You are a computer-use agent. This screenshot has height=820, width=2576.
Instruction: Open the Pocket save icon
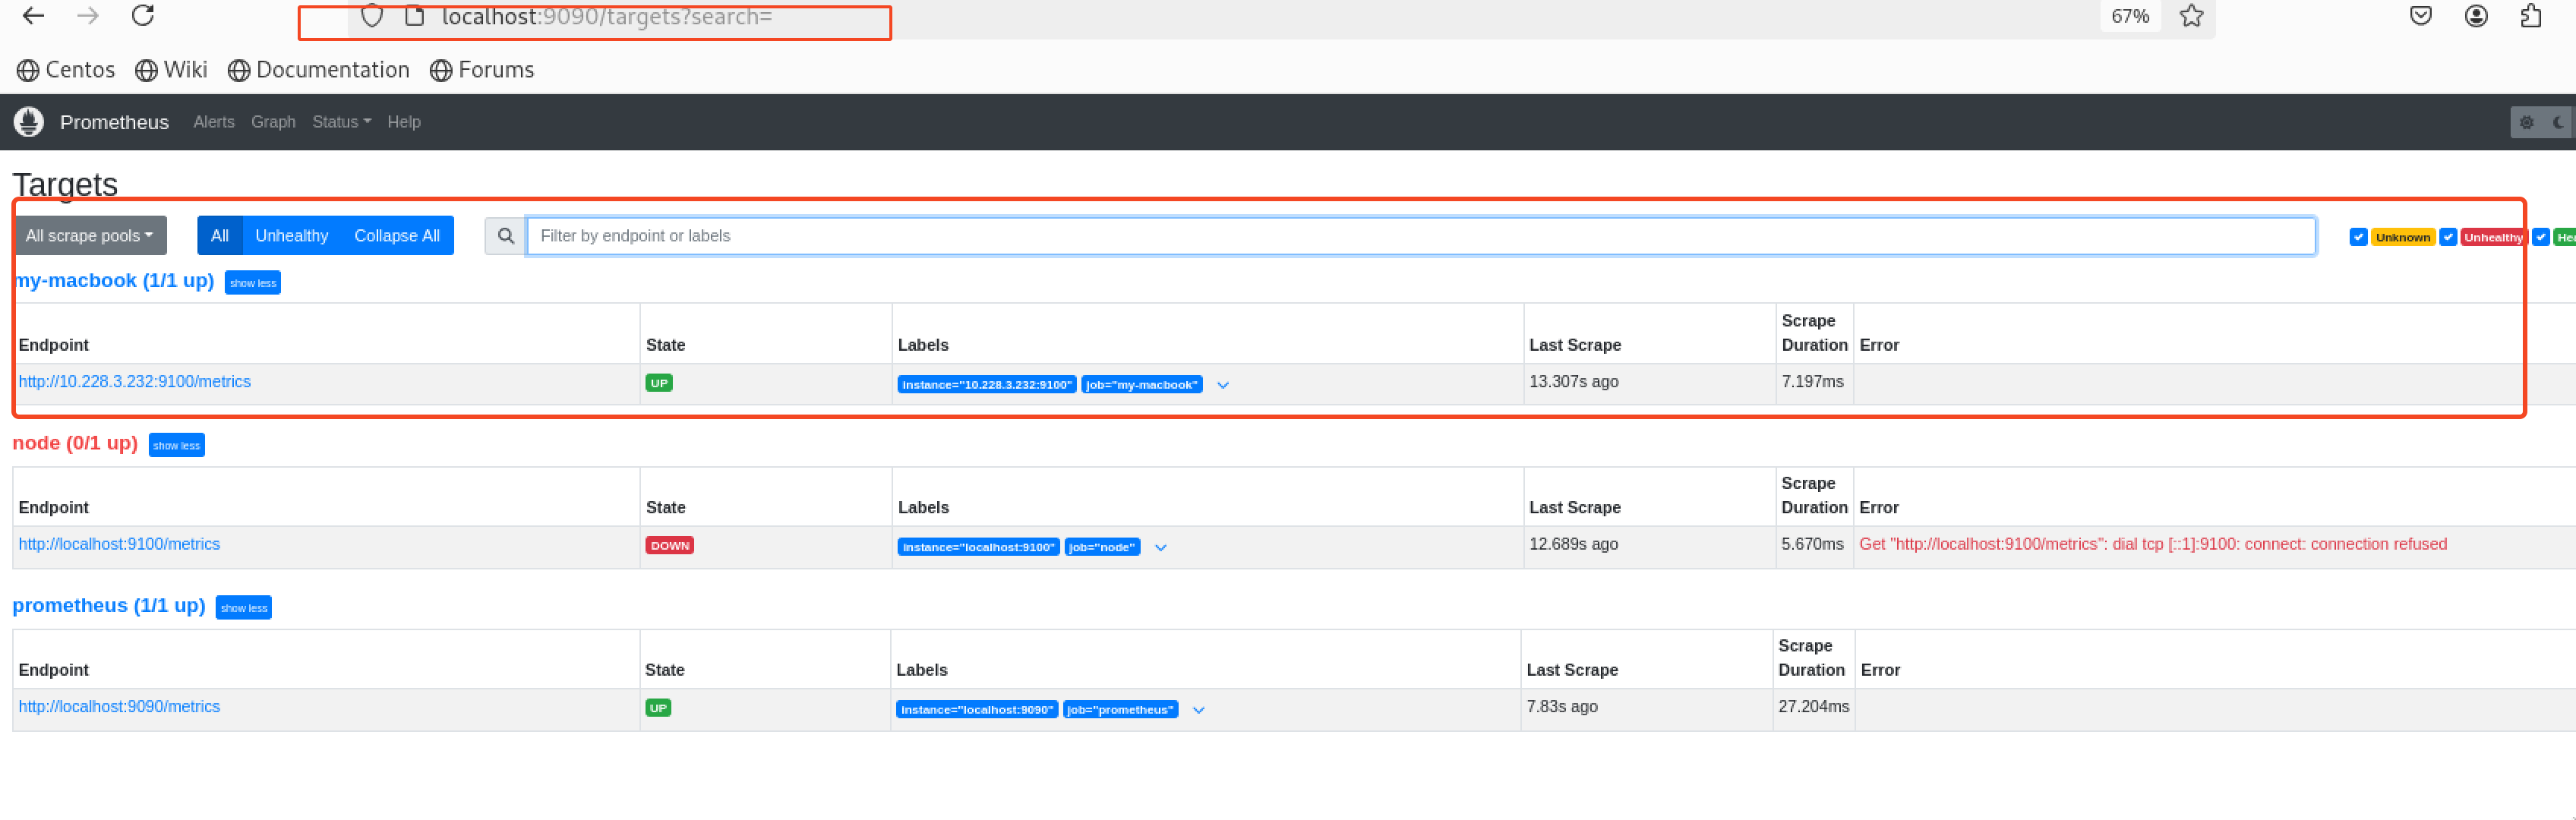2420,15
